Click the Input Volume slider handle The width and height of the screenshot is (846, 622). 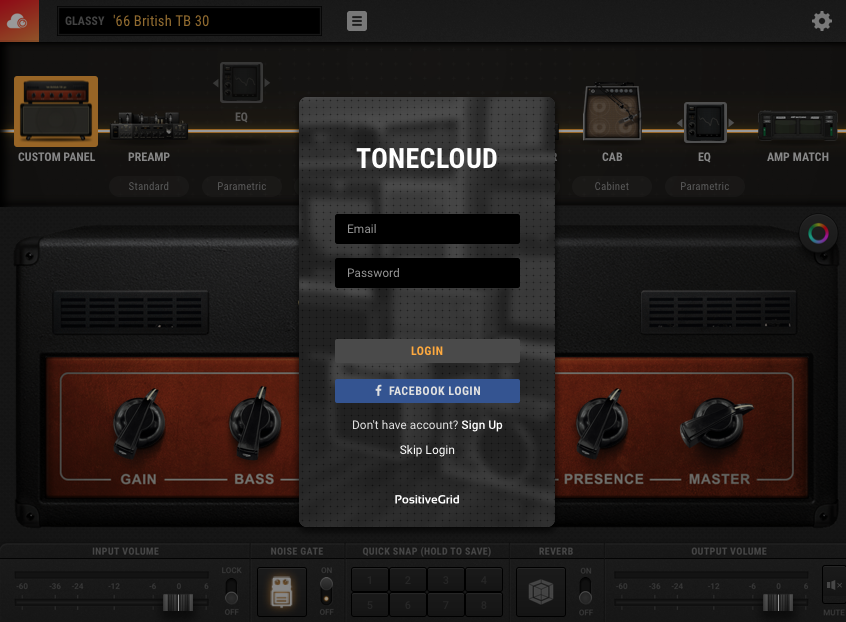click(x=178, y=602)
